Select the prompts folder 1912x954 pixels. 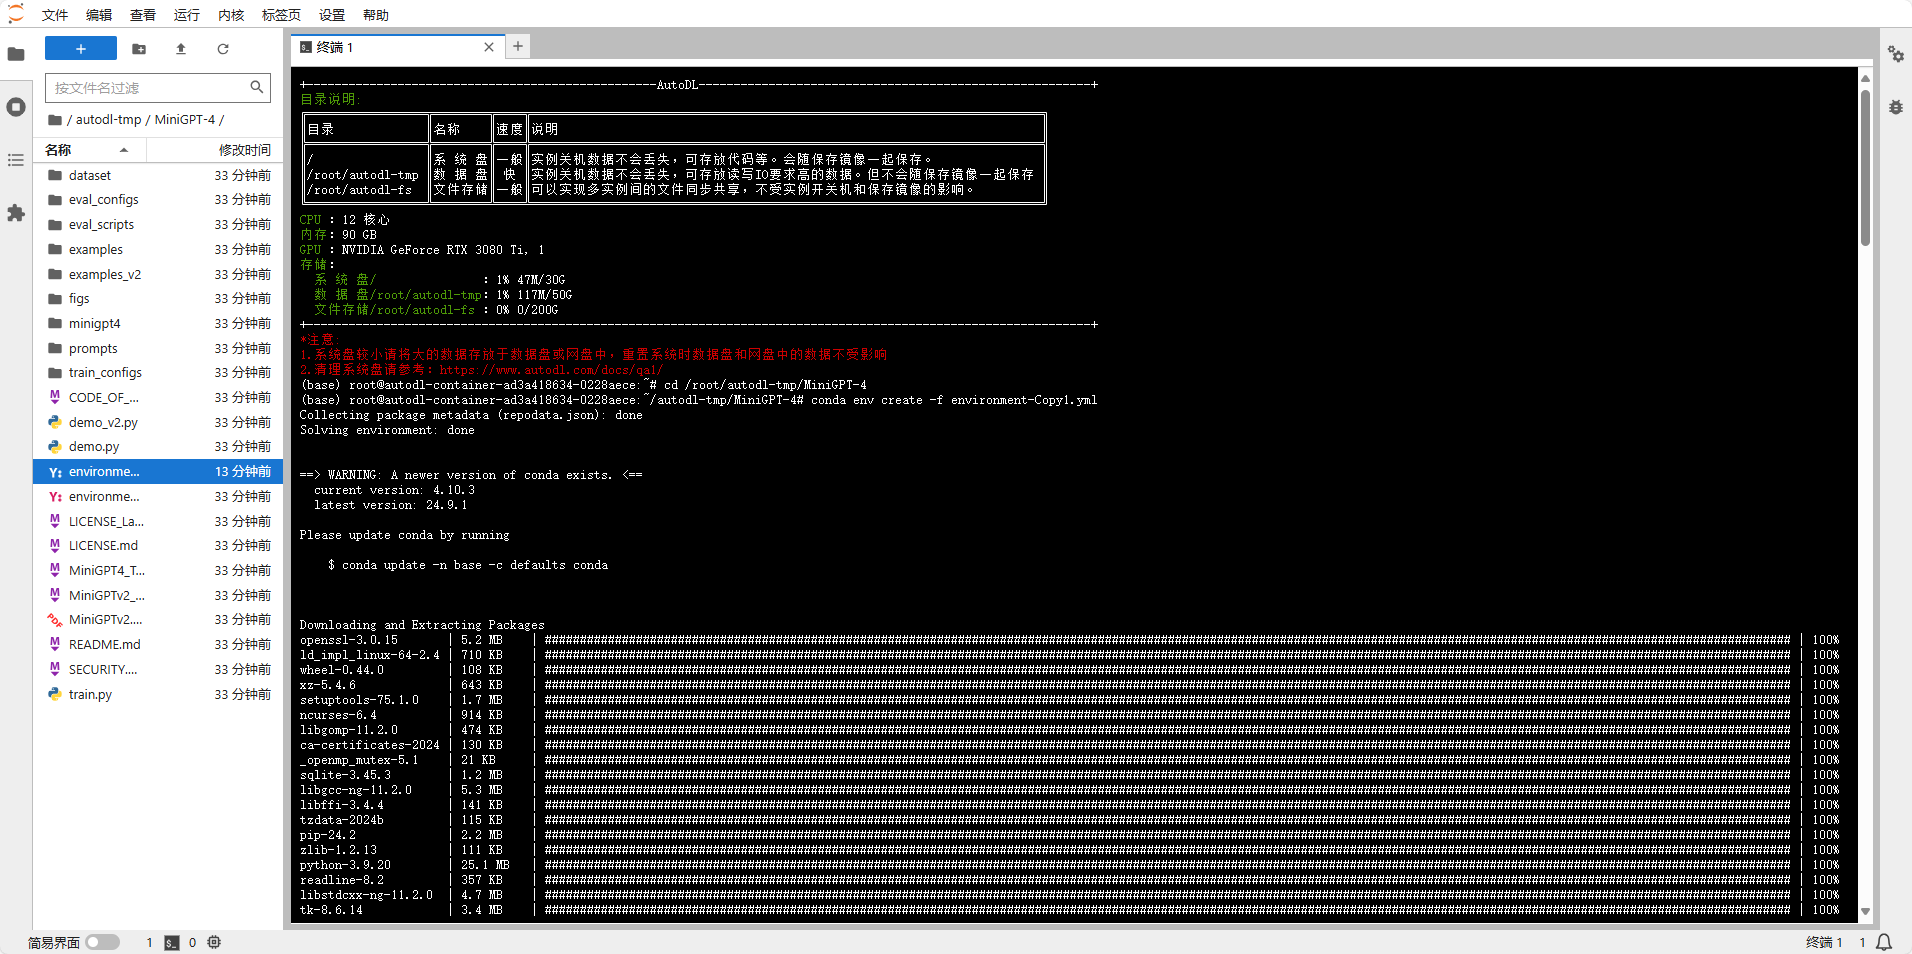pyautogui.click(x=159, y=348)
